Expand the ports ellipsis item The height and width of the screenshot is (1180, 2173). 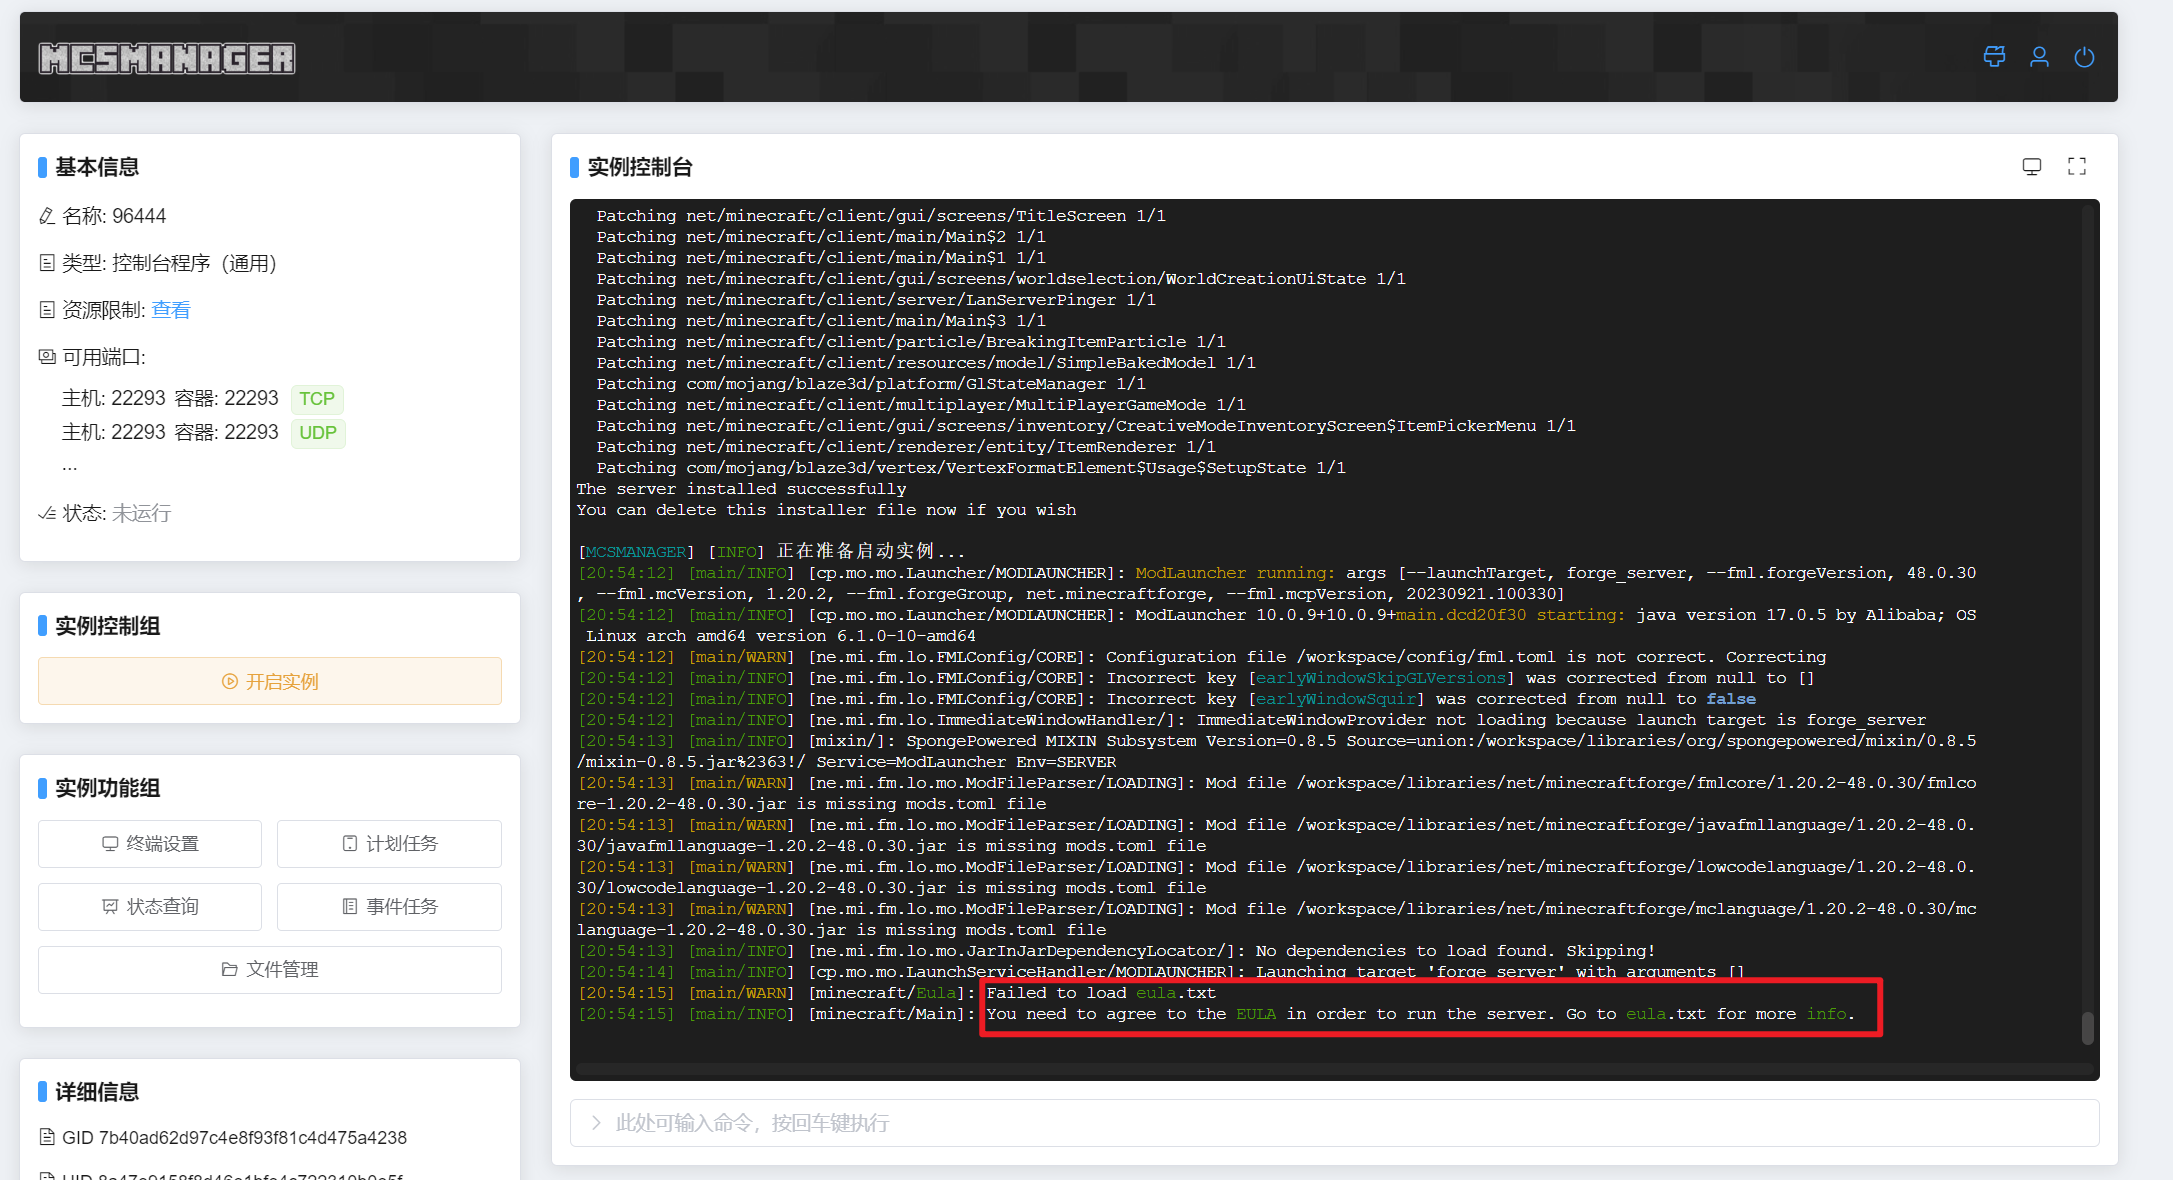(x=69, y=466)
